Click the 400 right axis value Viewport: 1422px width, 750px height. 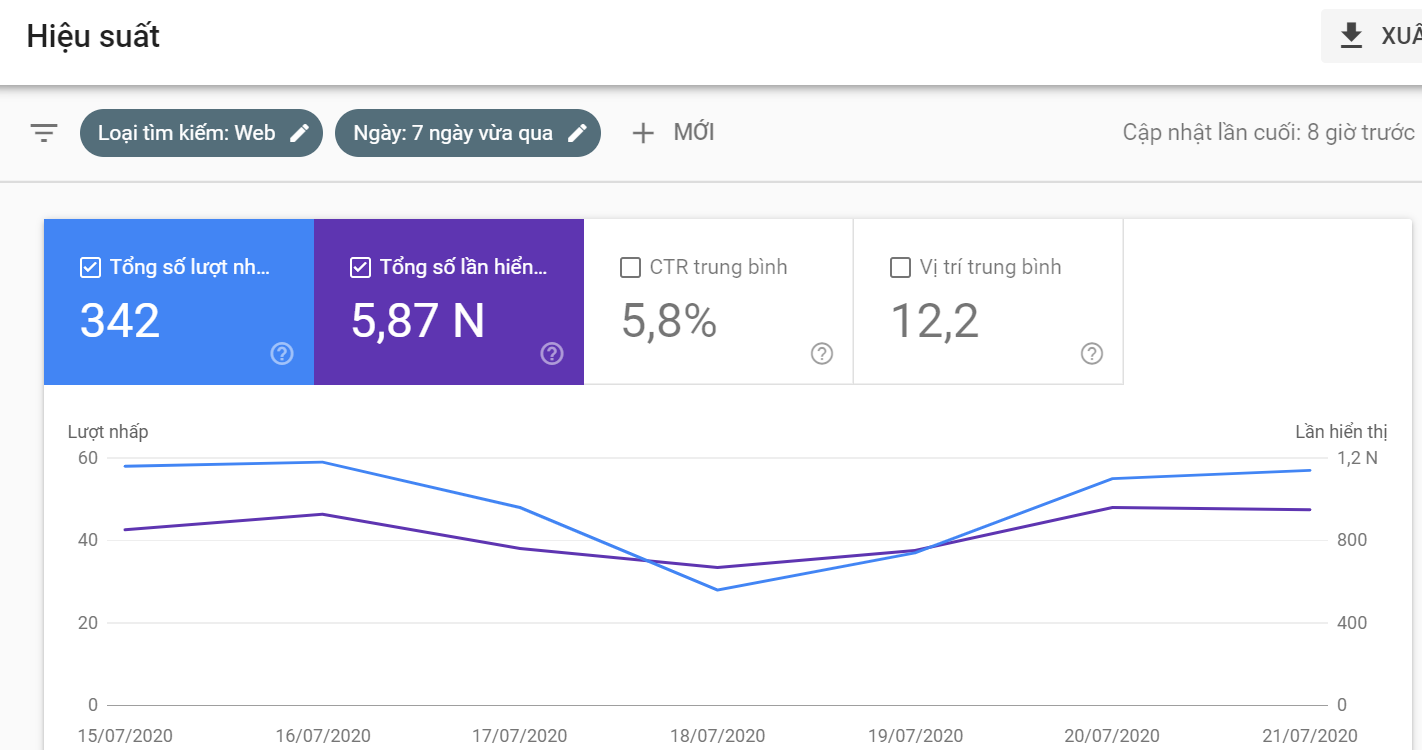click(1352, 623)
